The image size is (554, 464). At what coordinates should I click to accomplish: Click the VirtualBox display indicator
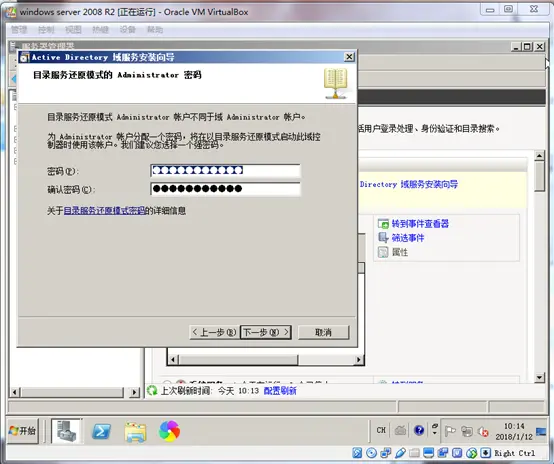(x=429, y=453)
